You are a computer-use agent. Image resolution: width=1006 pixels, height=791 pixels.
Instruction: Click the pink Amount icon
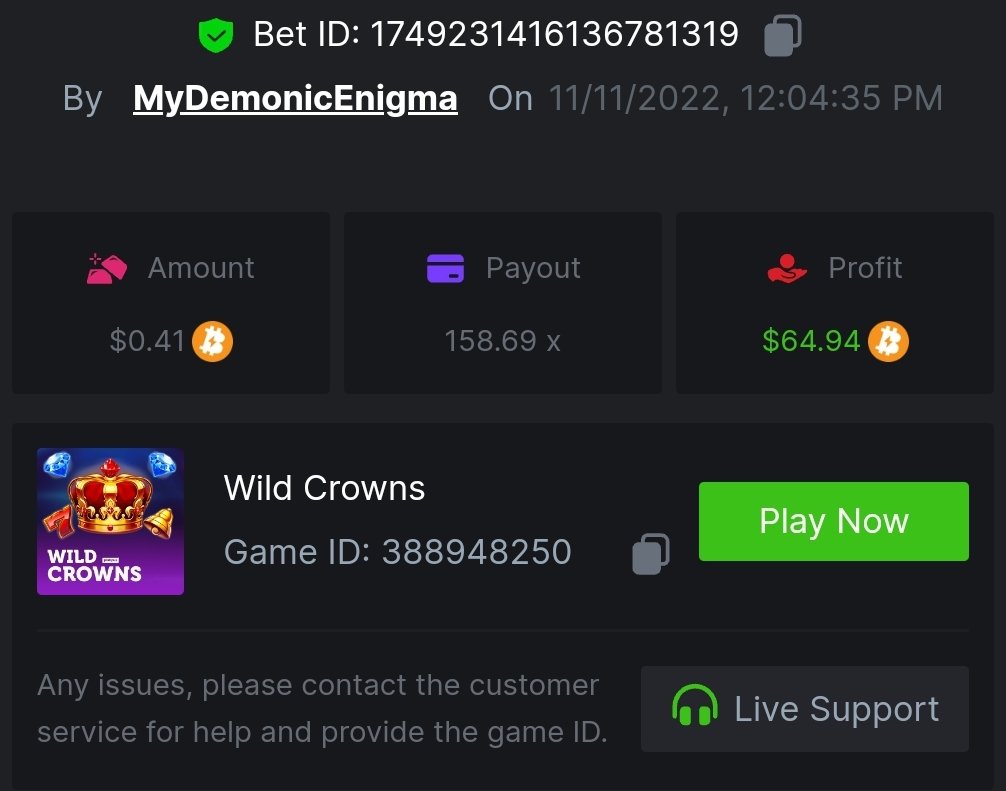pos(107,269)
